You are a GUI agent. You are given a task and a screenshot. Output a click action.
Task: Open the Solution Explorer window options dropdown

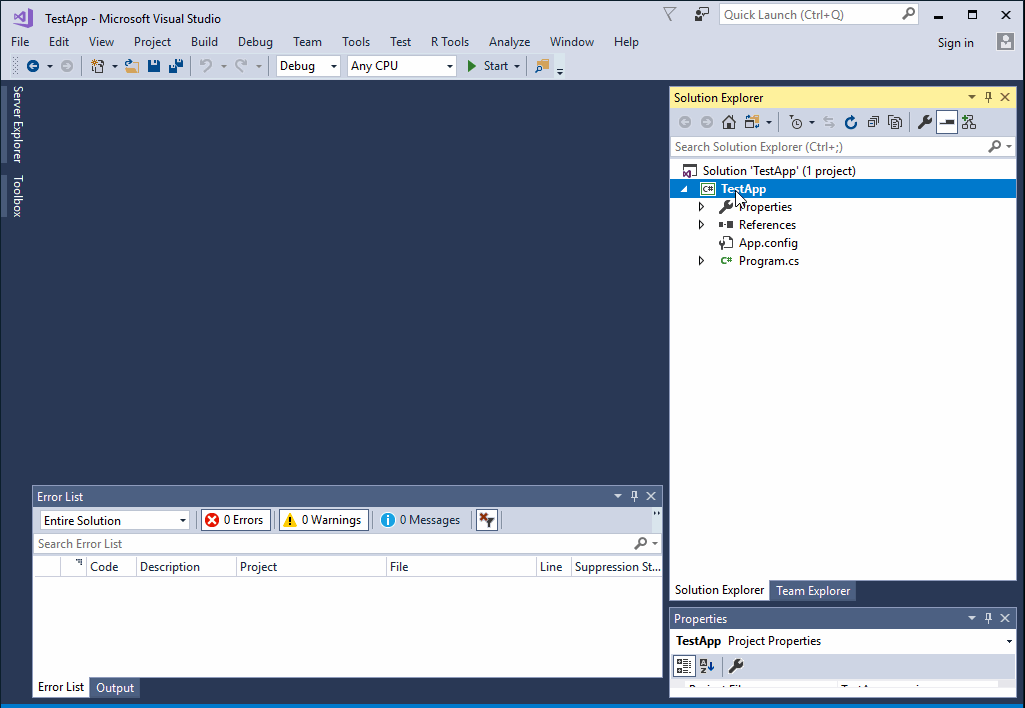tap(971, 97)
